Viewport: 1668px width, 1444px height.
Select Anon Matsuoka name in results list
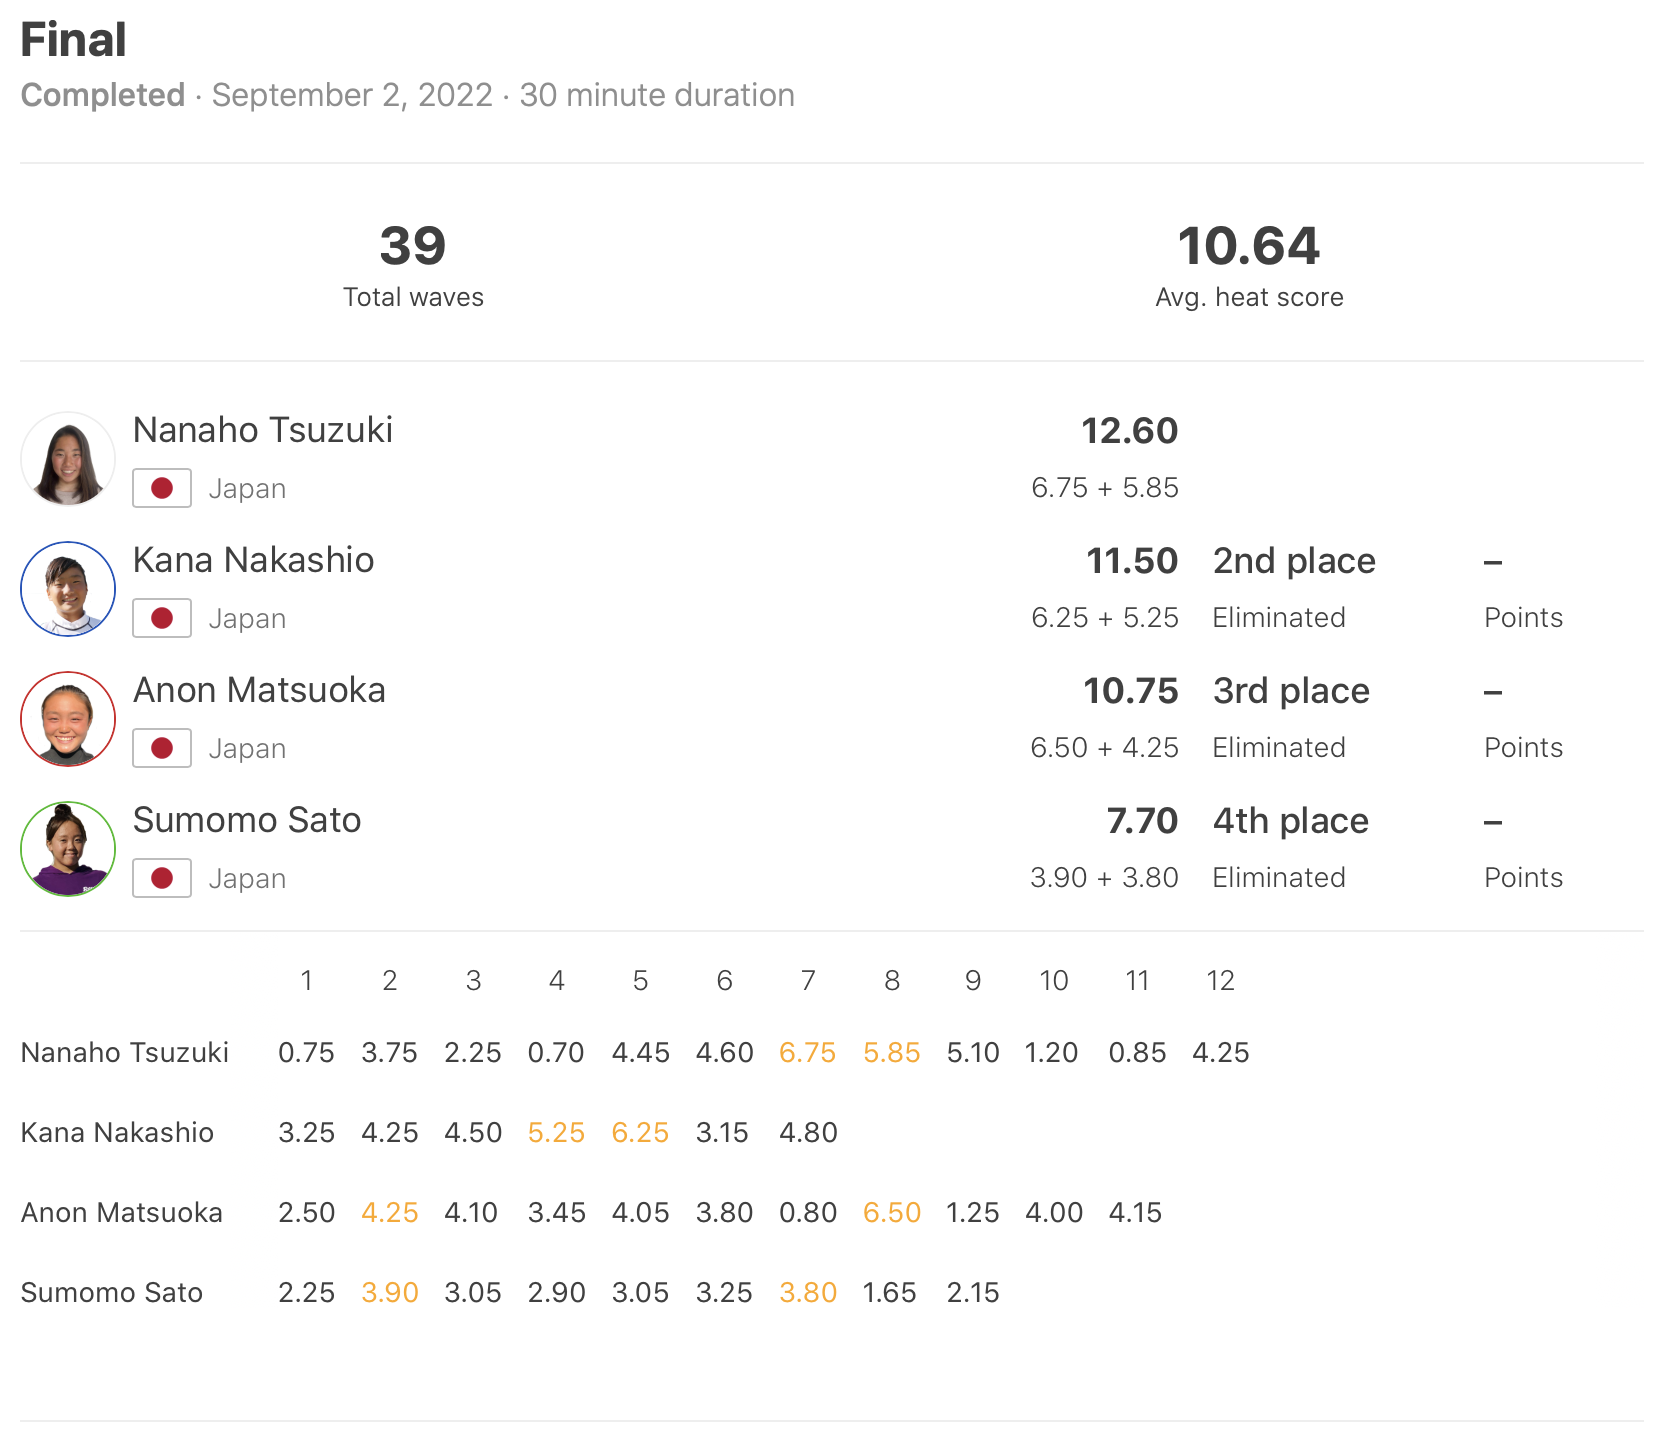click(x=259, y=690)
